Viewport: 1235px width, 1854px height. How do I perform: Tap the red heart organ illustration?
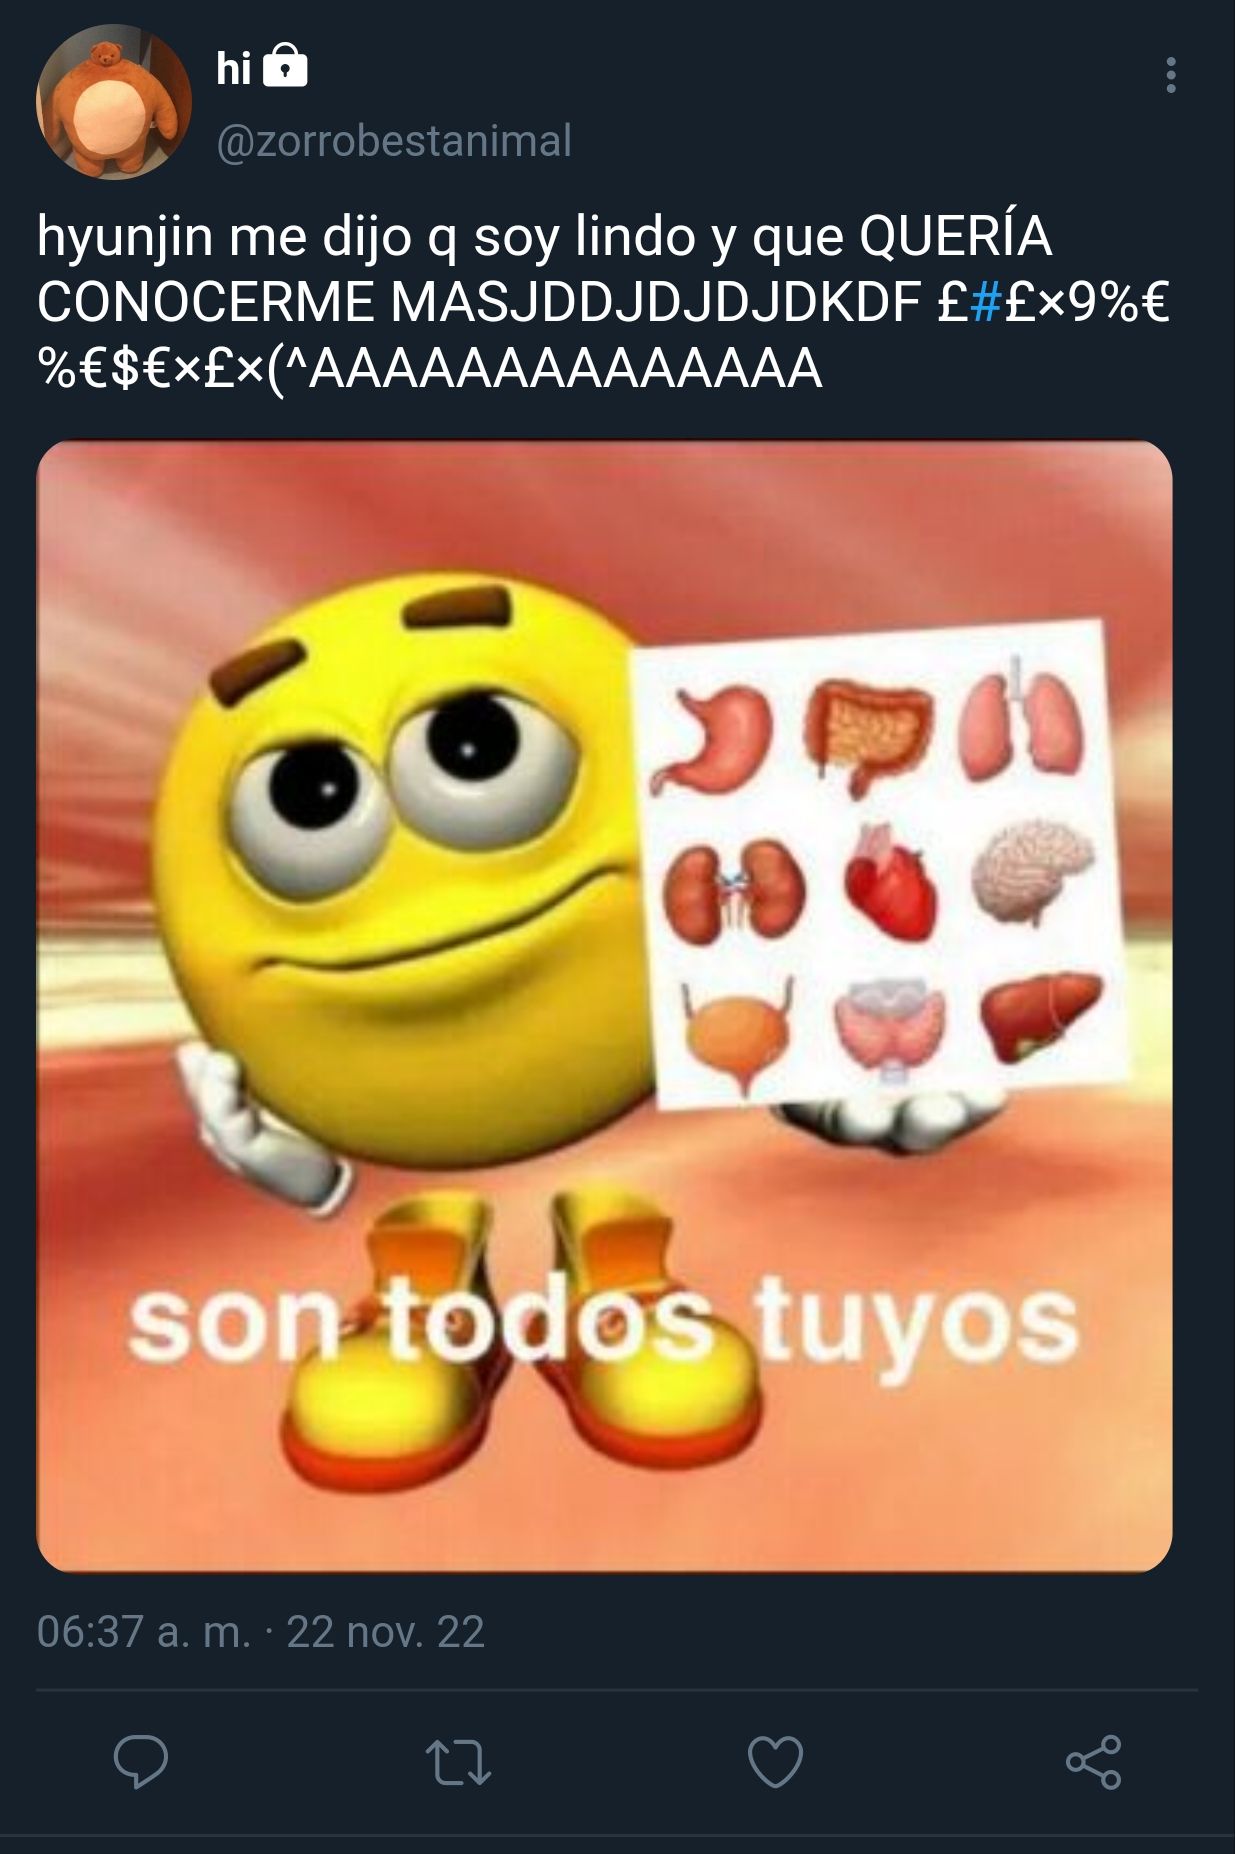click(890, 882)
